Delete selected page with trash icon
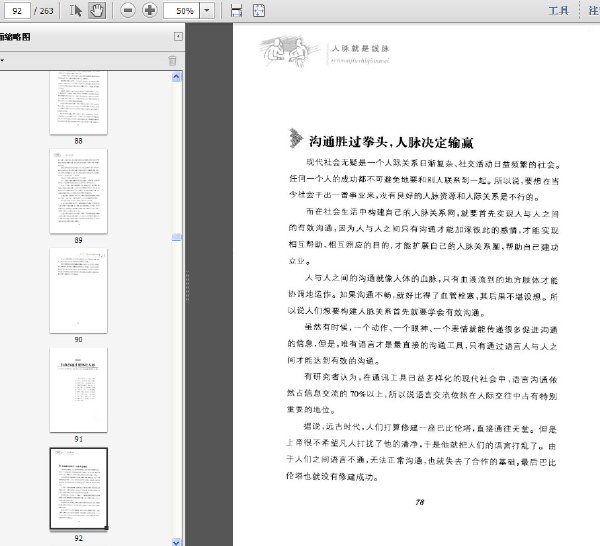600x546 pixels. click(173, 60)
